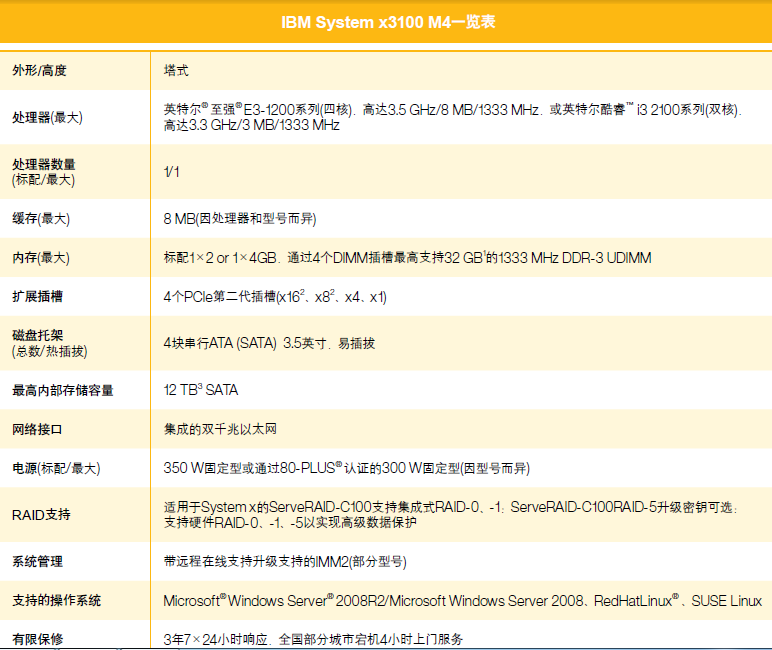Click the '350 W固定型' power value

(x=347, y=468)
